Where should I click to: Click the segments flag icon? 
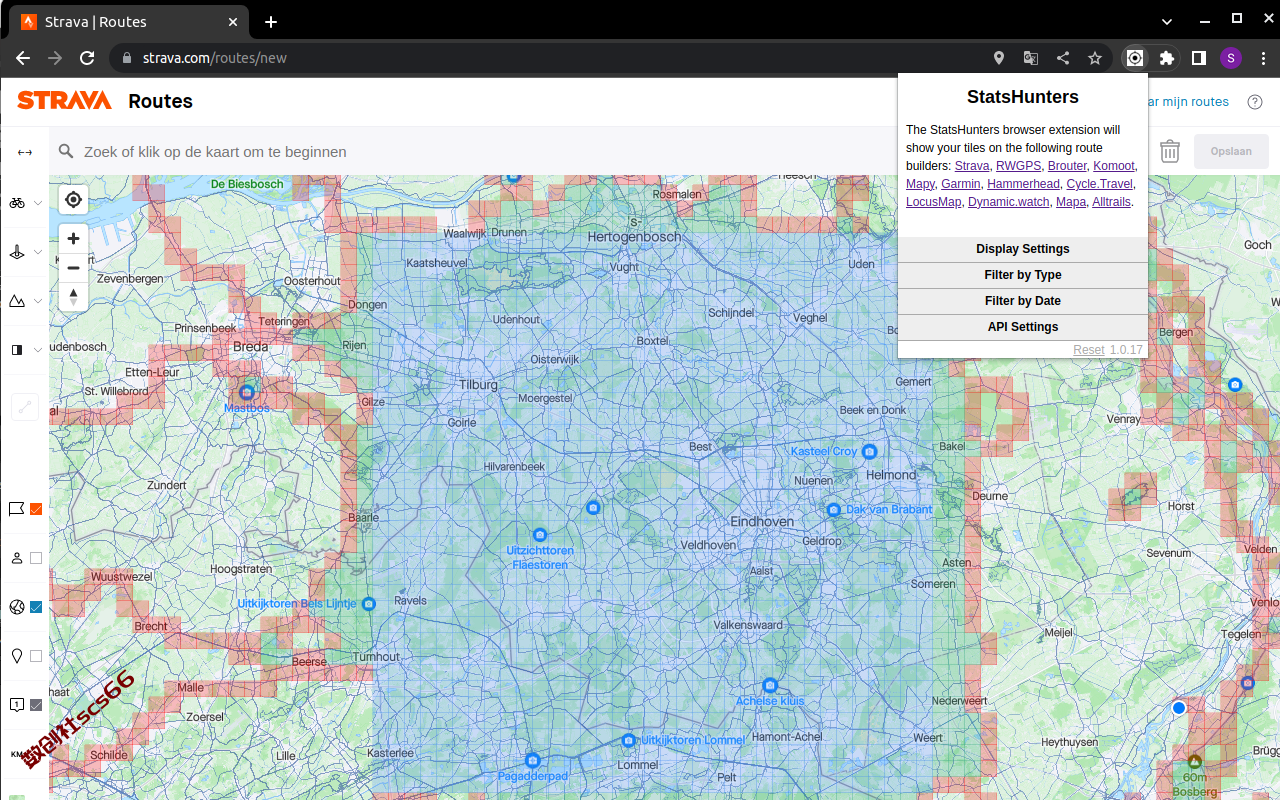point(16,509)
